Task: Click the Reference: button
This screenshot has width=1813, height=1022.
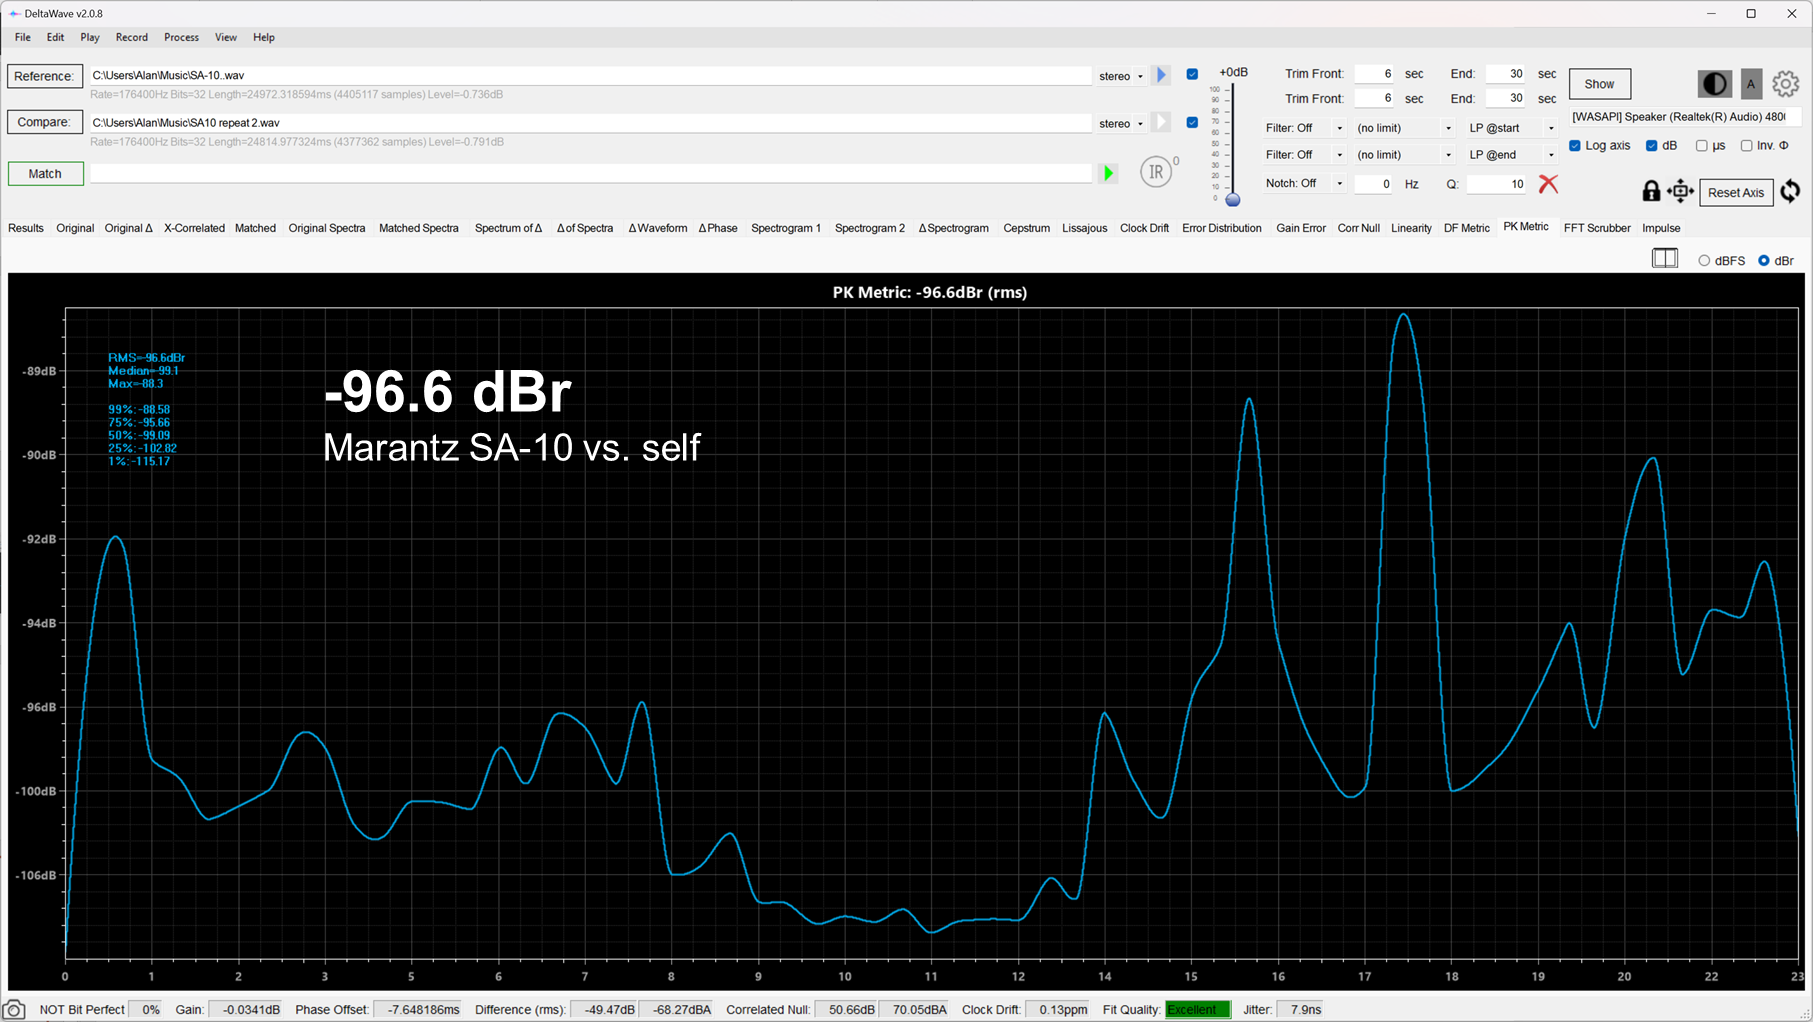Action: (44, 76)
